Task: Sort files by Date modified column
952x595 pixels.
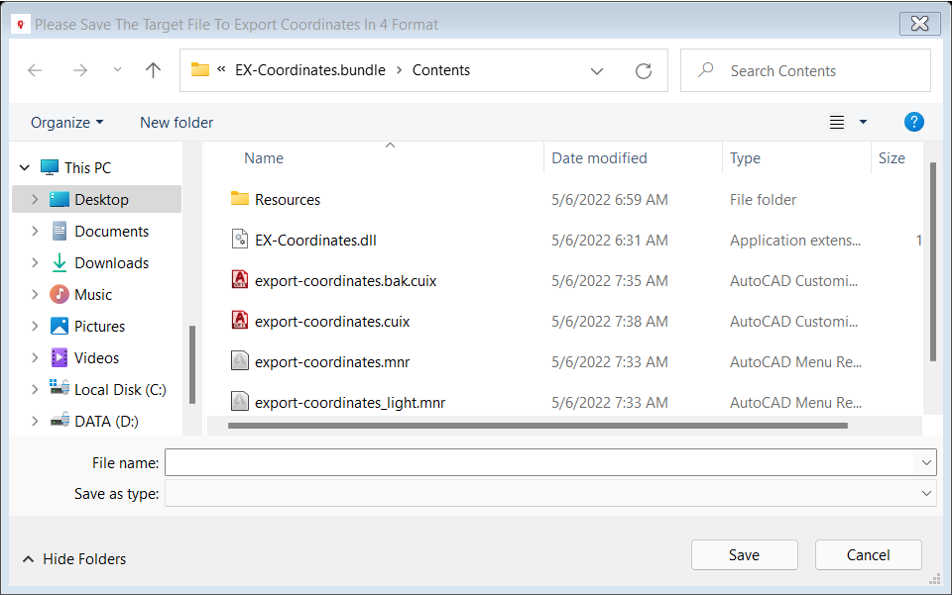Action: 599,158
